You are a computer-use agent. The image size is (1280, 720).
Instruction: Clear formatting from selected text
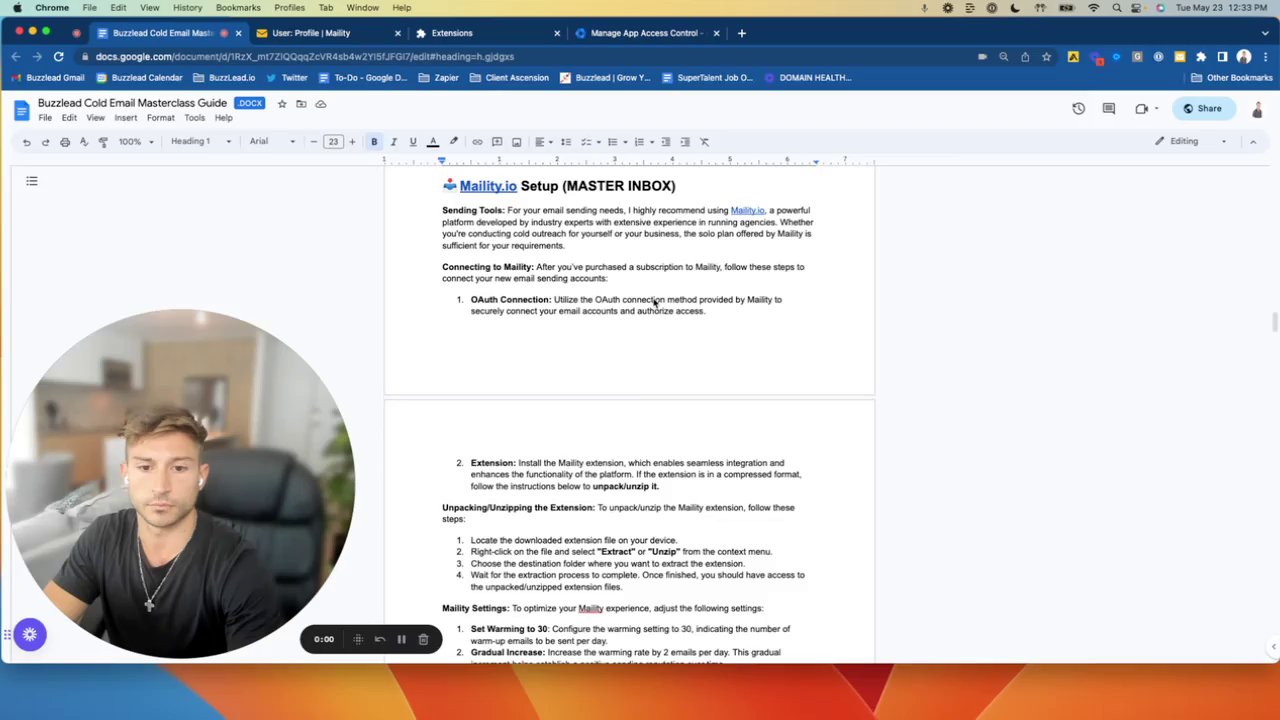(x=704, y=142)
